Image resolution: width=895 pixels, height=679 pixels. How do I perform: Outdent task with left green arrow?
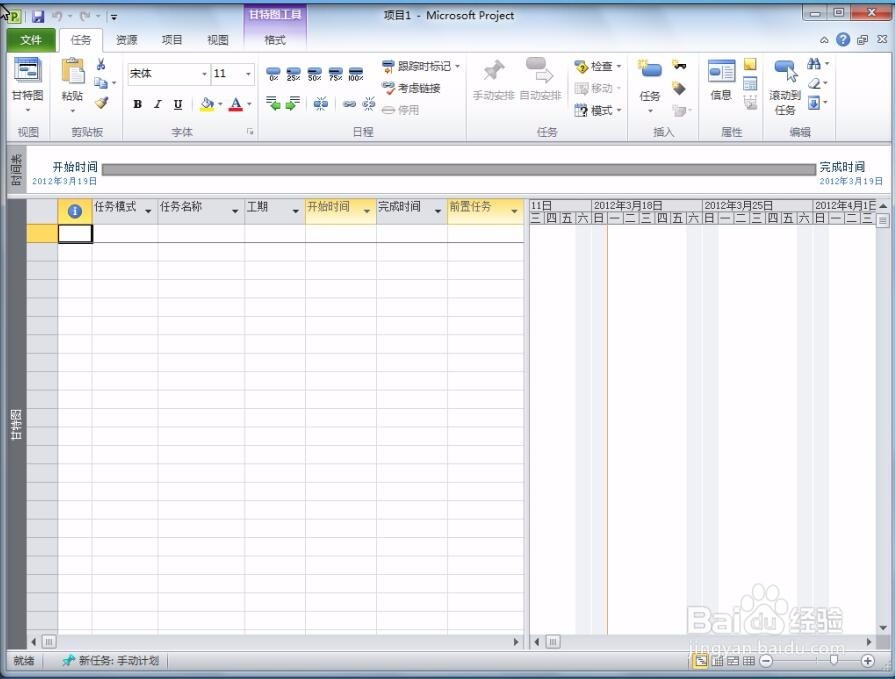point(273,103)
